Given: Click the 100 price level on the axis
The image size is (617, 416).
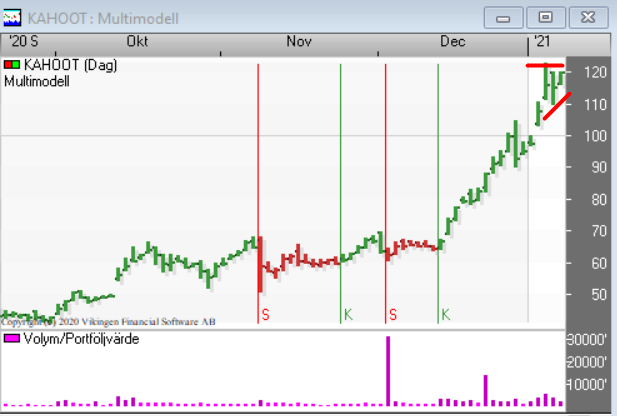Looking at the screenshot, I should coord(596,135).
